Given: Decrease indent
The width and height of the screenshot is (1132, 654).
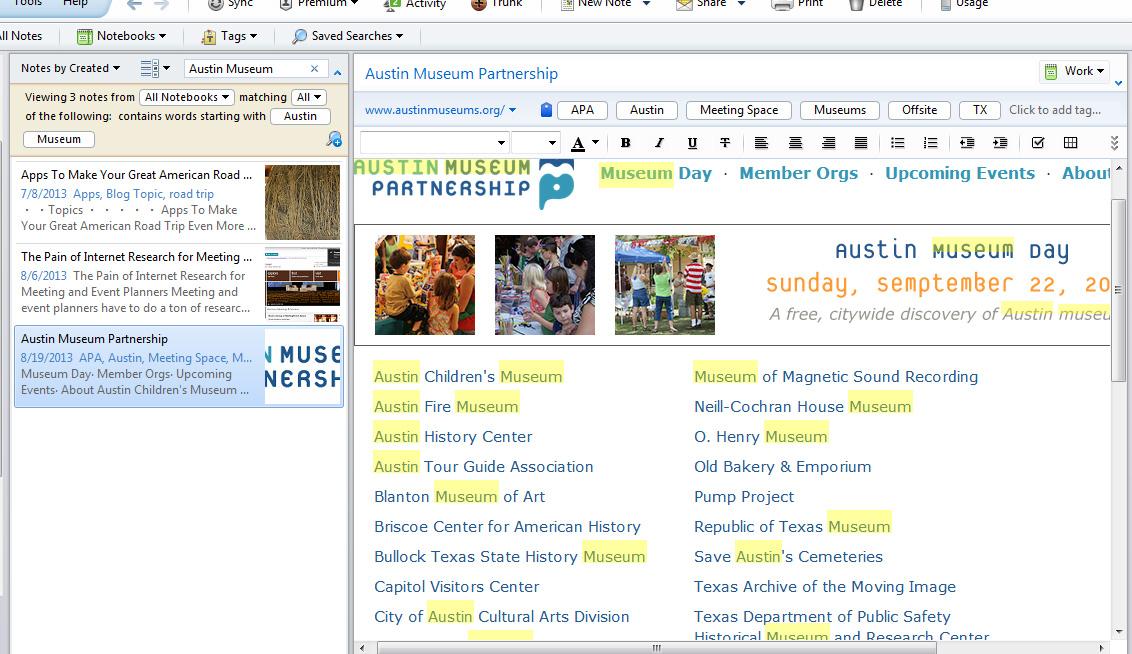Looking at the screenshot, I should click(x=967, y=143).
